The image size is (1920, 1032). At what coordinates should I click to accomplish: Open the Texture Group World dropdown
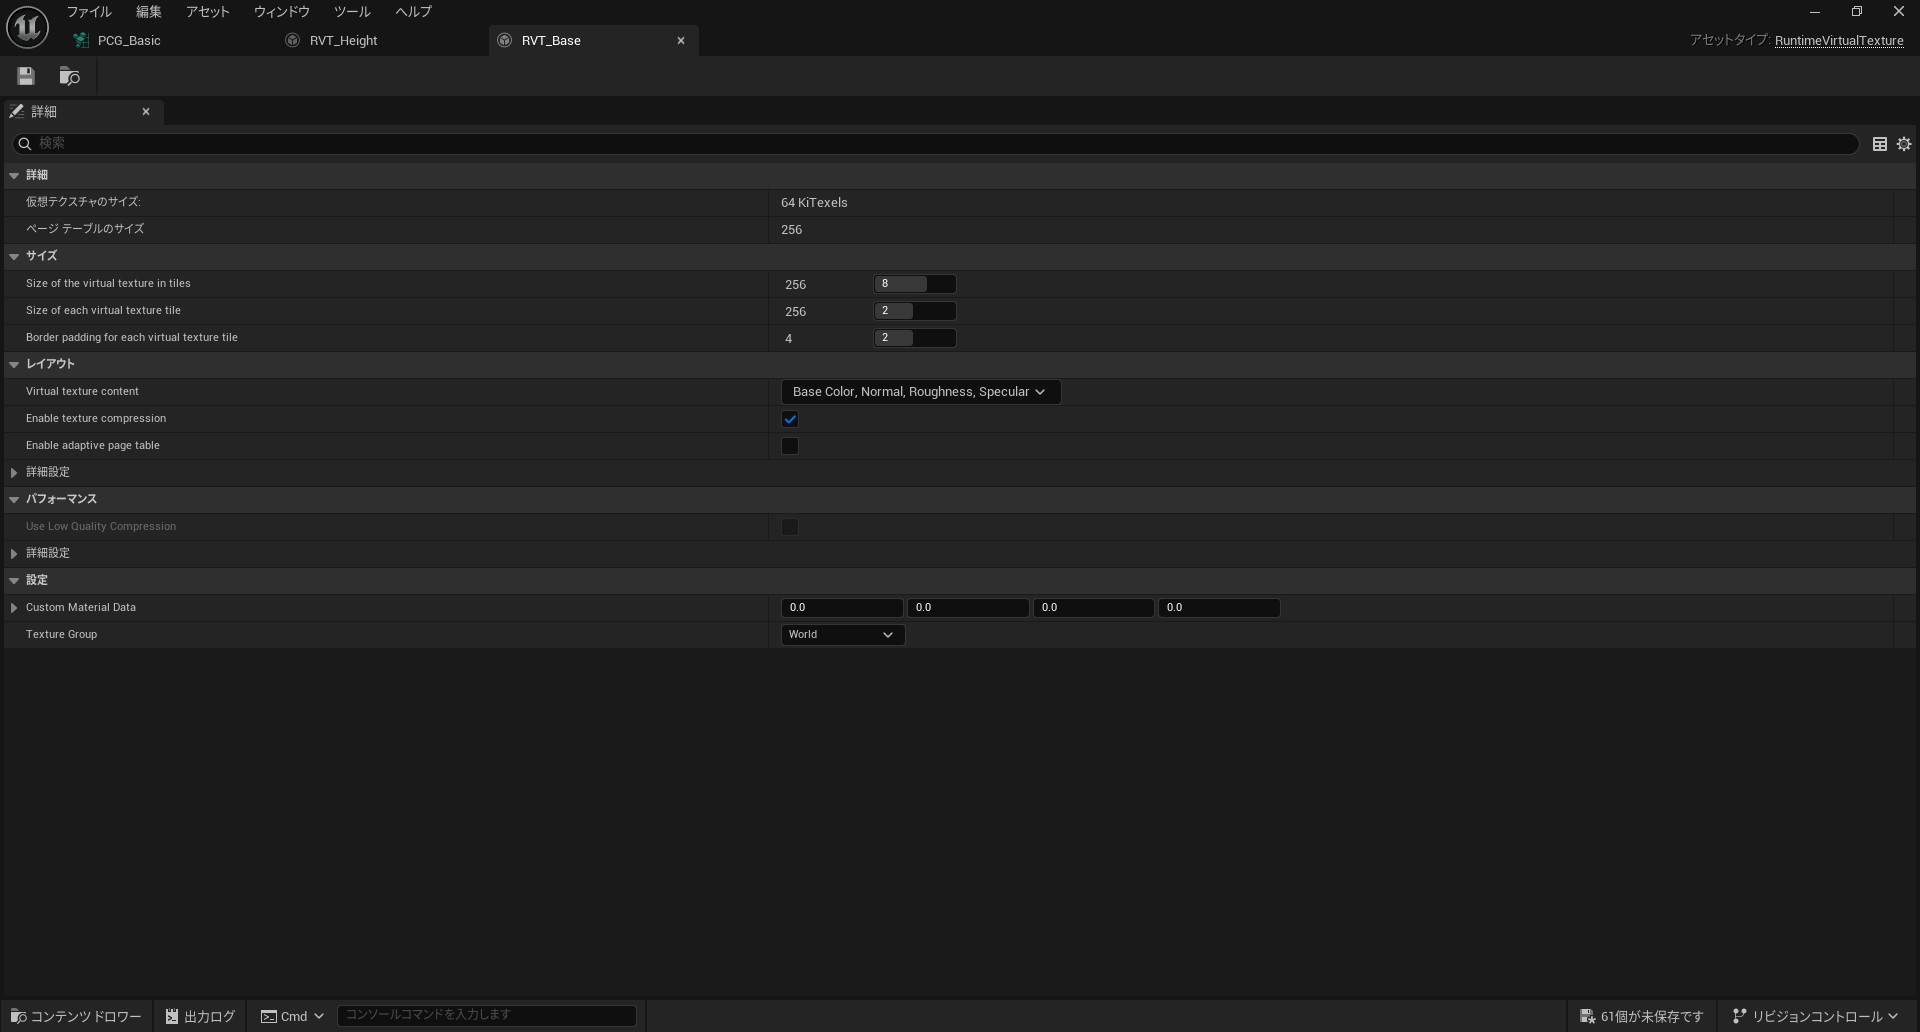[841, 635]
